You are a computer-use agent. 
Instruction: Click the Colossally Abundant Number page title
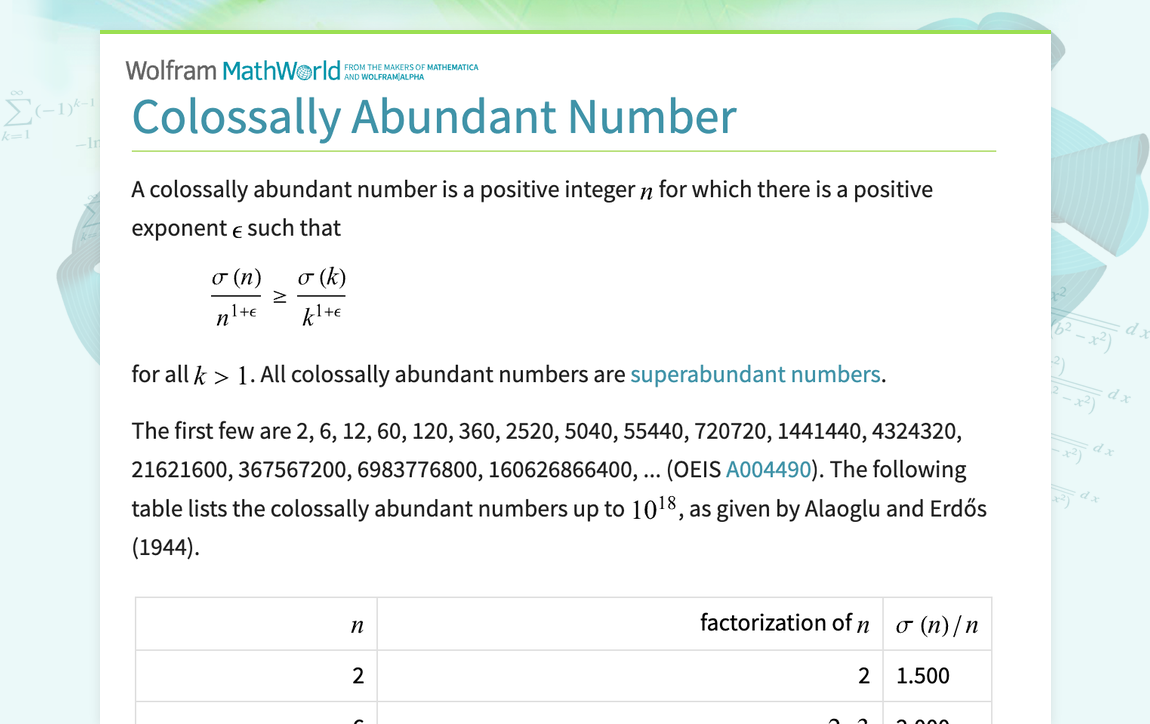(x=433, y=117)
